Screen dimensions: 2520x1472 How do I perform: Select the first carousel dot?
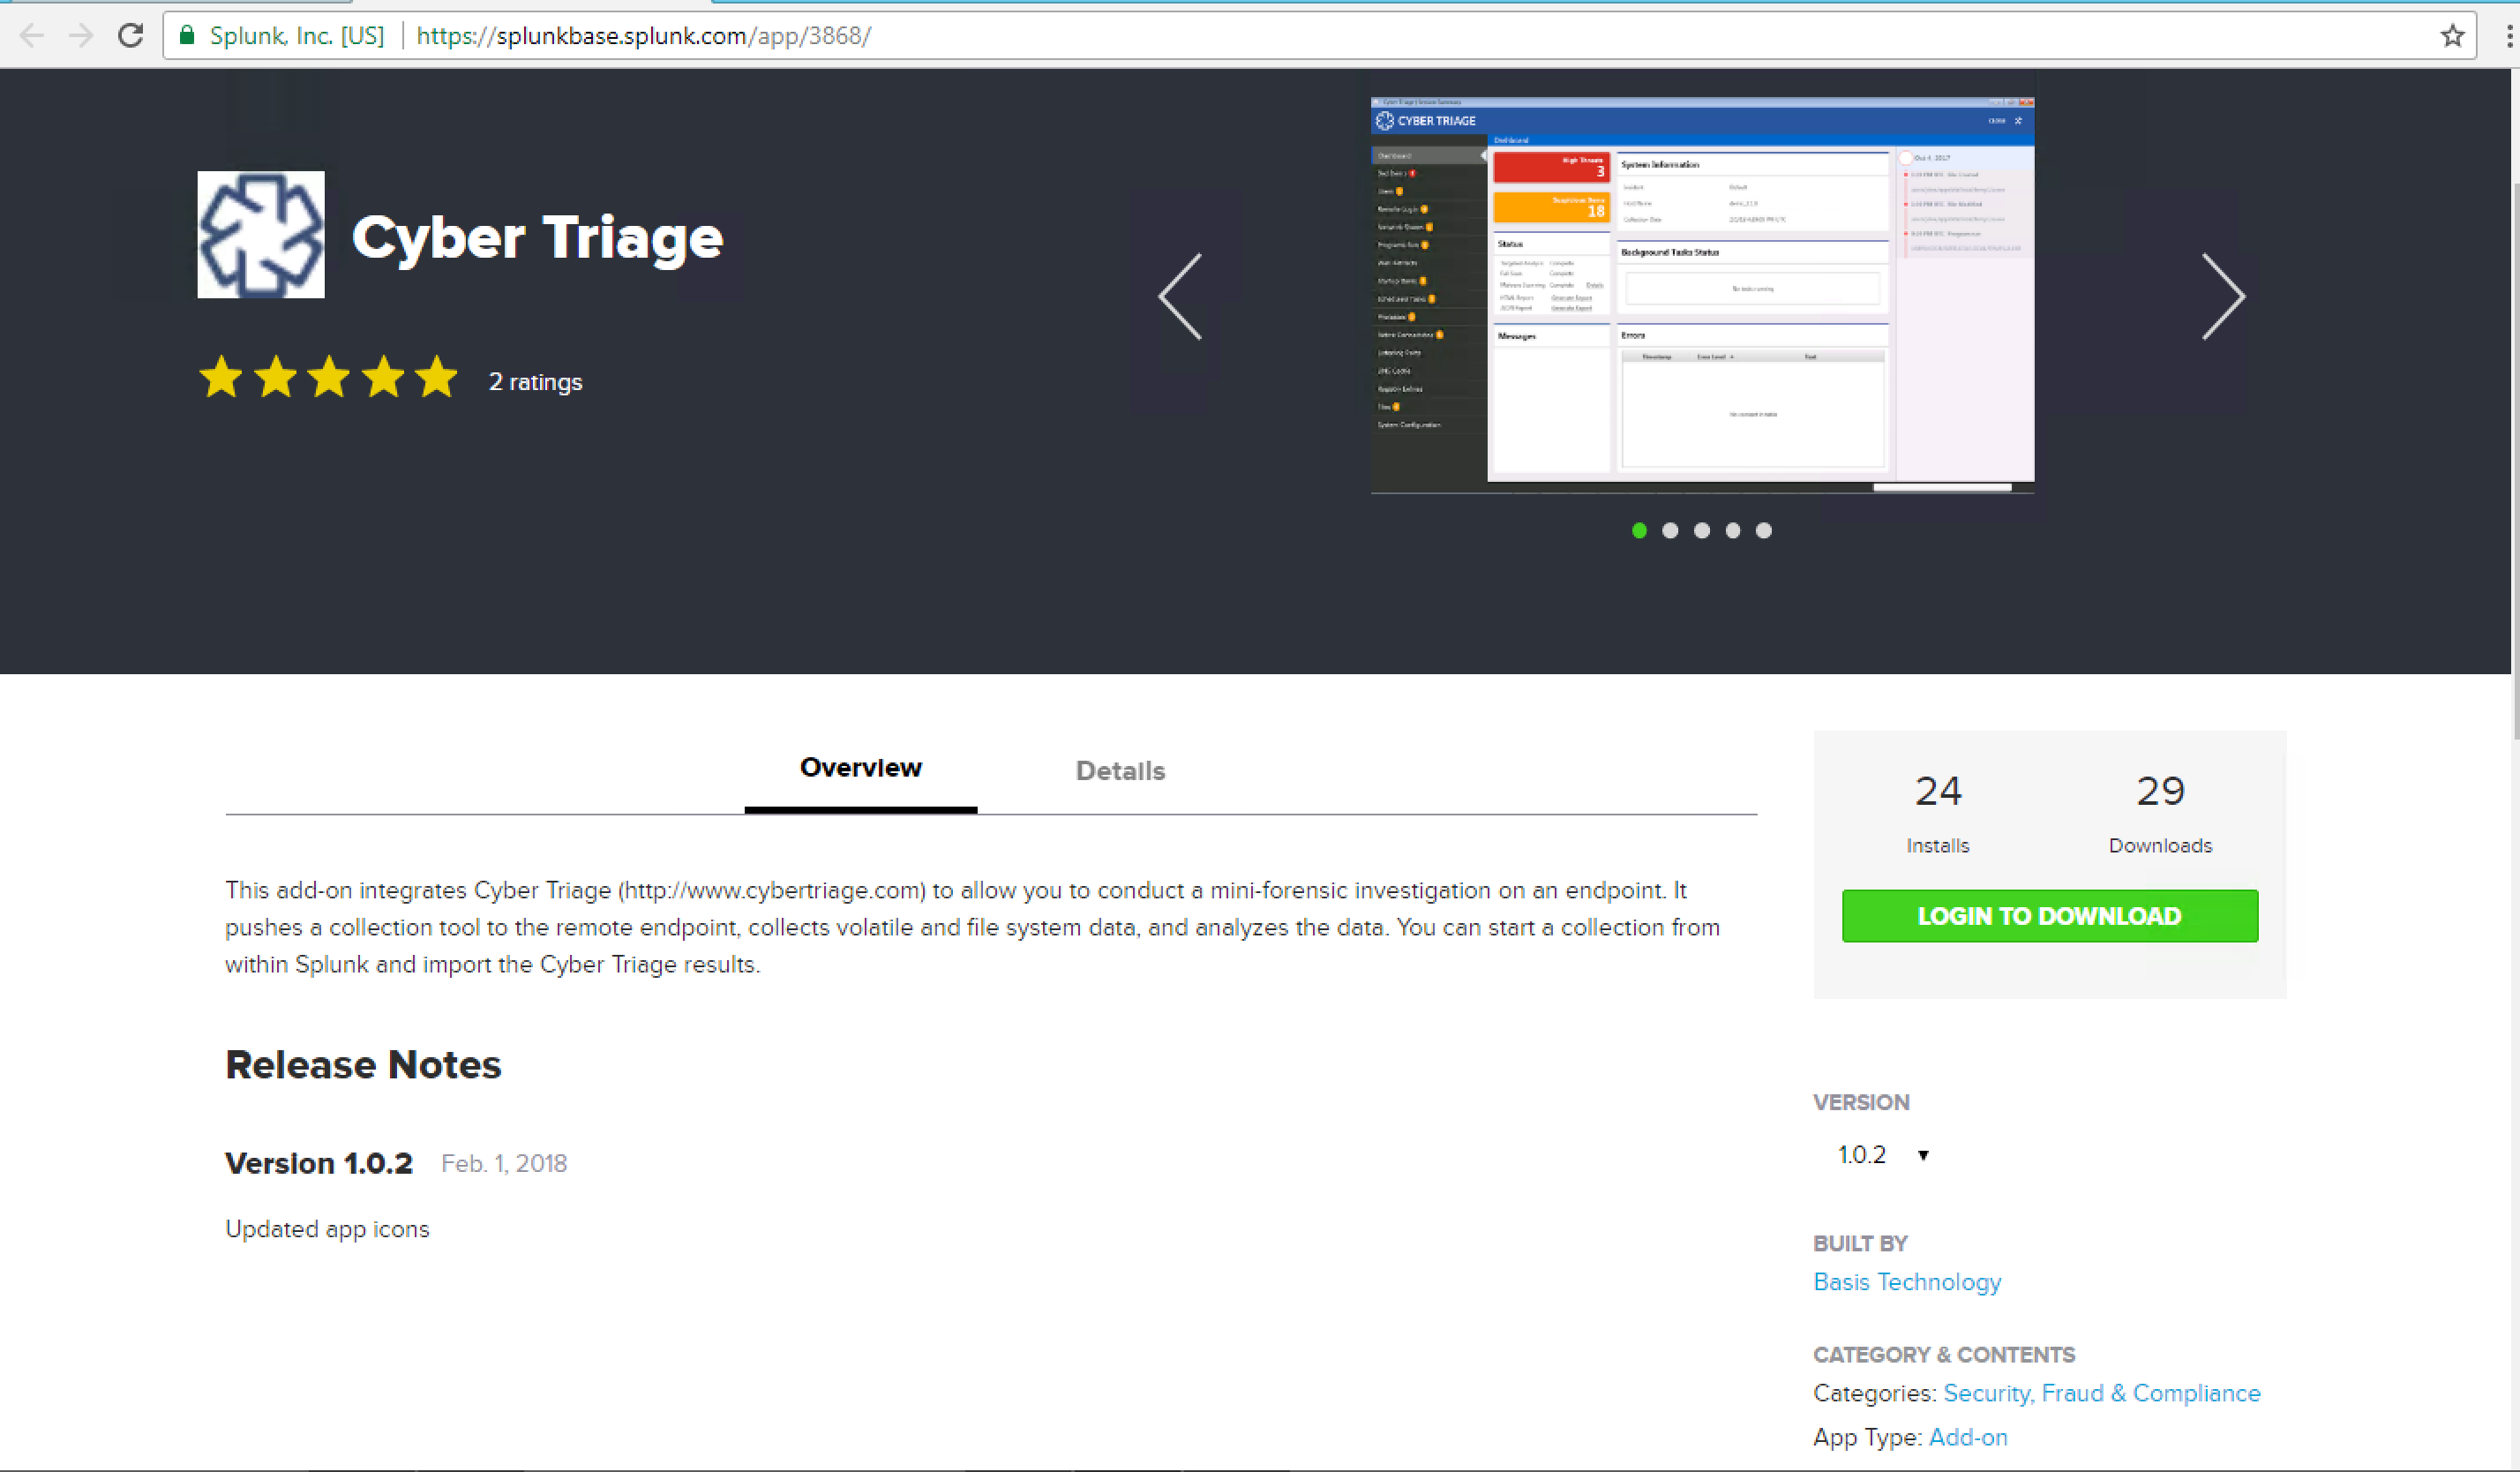tap(1639, 531)
